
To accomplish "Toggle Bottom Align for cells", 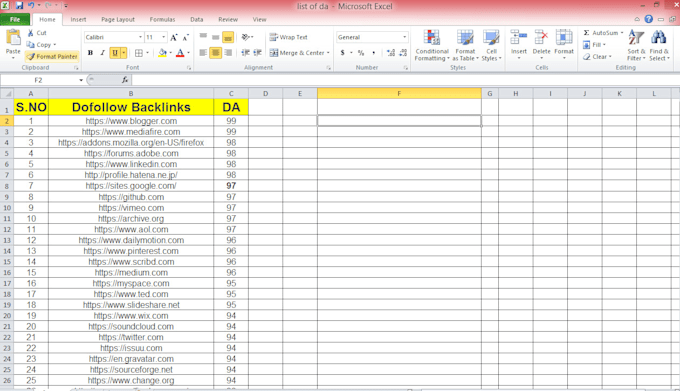I will coord(228,37).
